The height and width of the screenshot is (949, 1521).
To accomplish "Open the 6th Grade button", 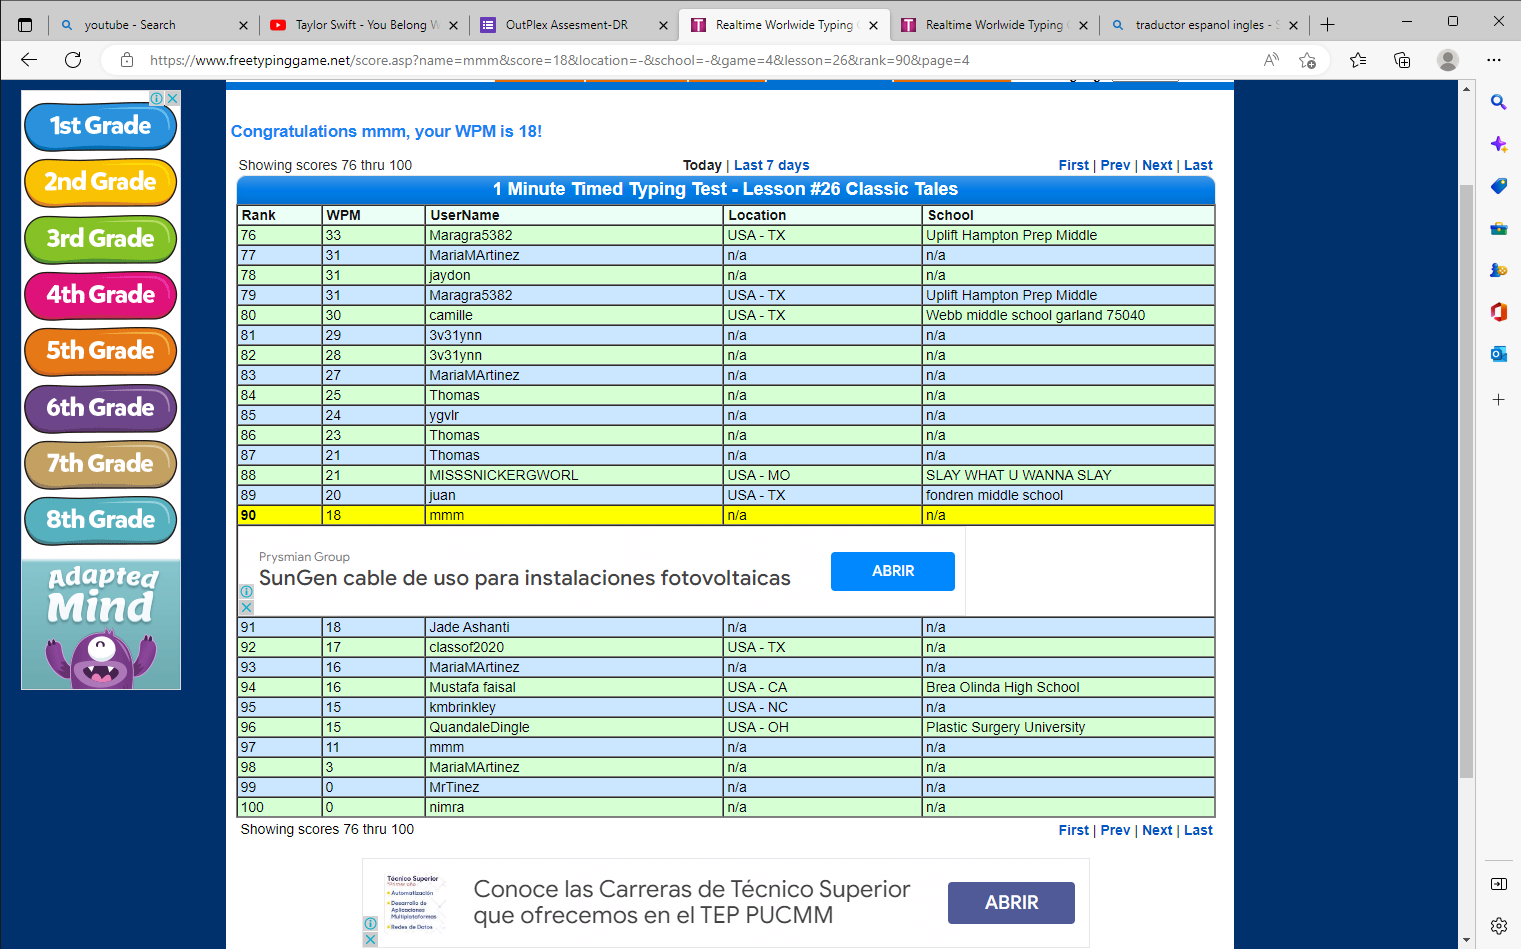I will pos(100,408).
